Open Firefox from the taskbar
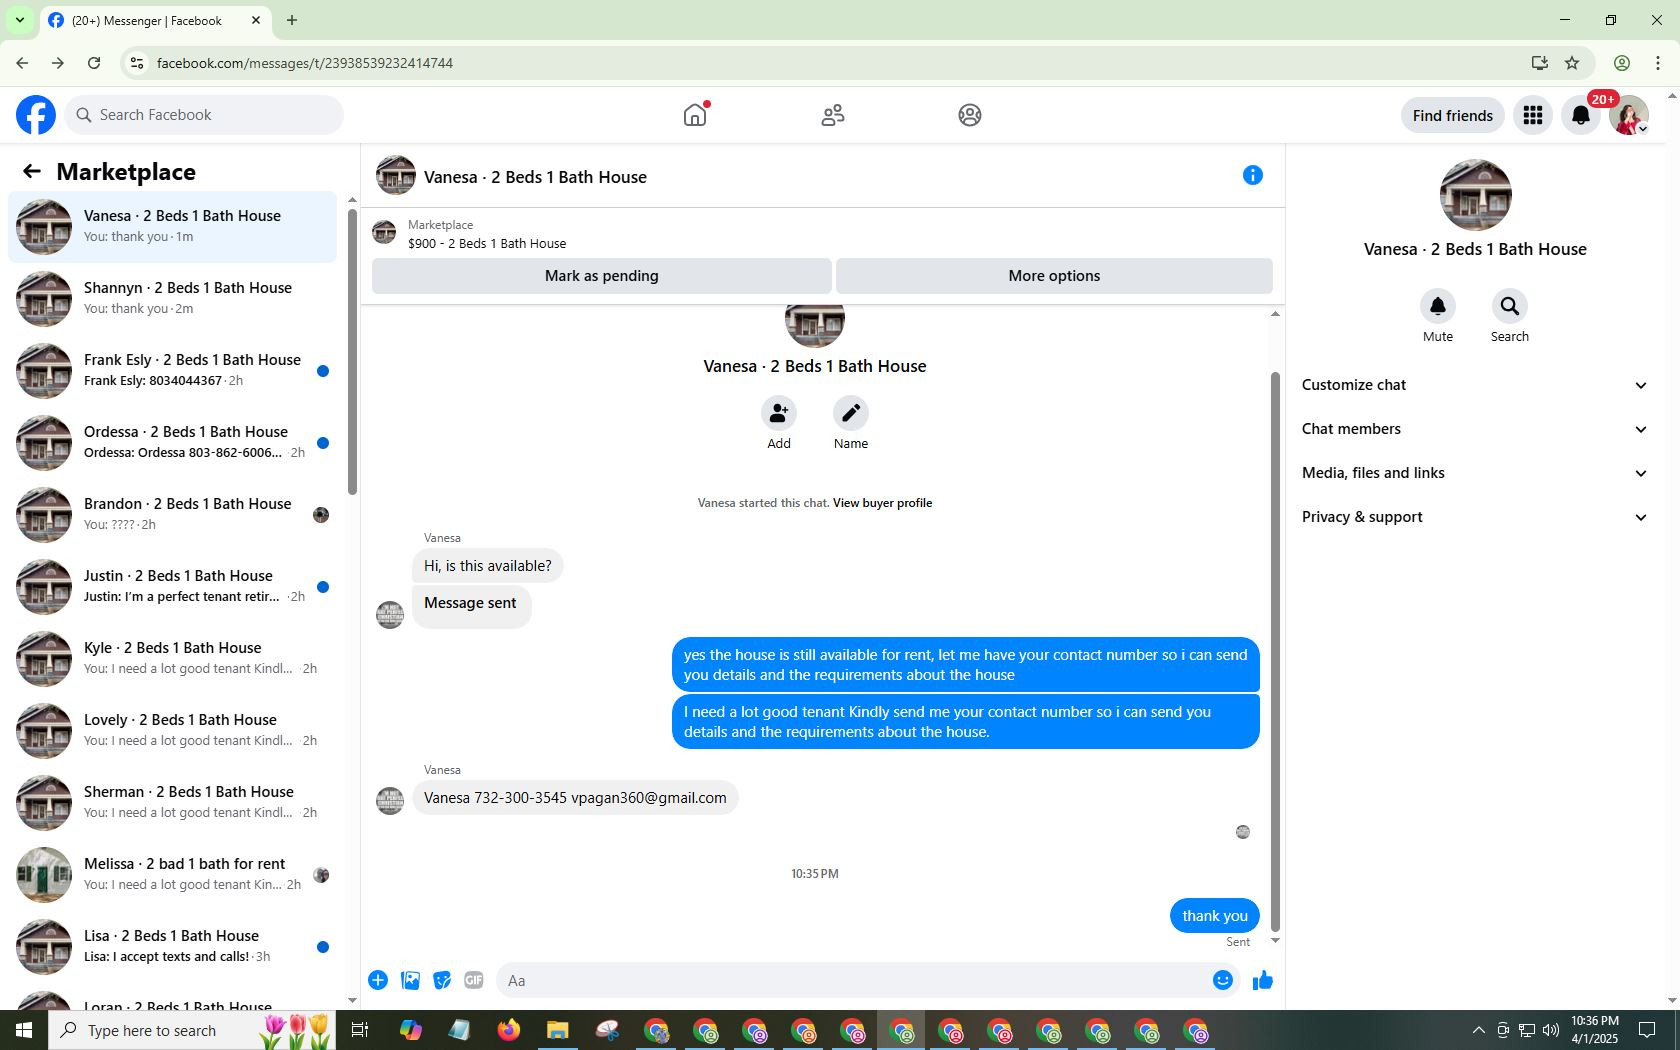Screen dimensions: 1680x1050 tap(509, 1030)
